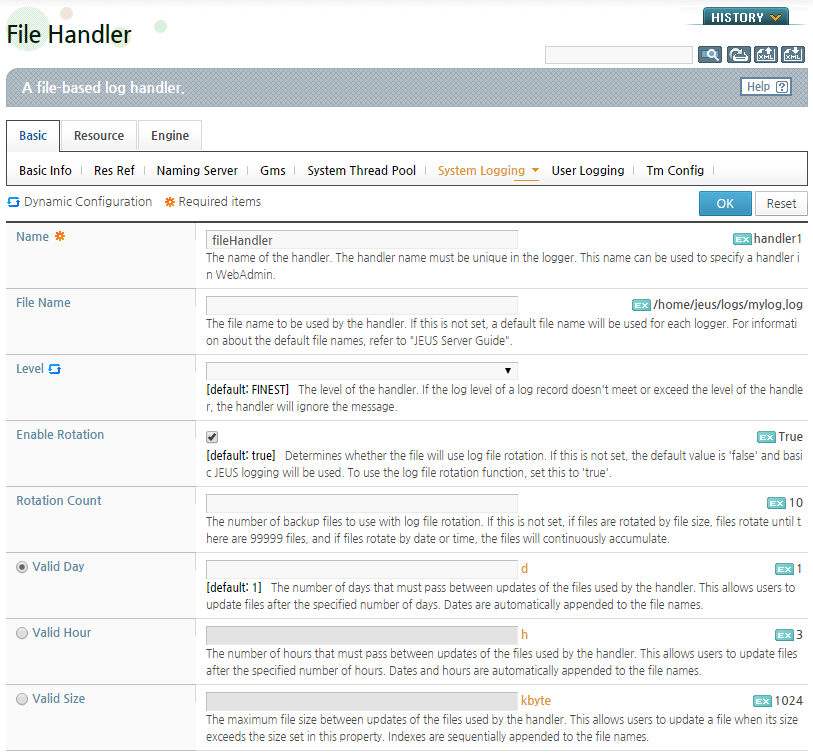Click the OK button
The image size is (813, 755).
click(x=725, y=203)
